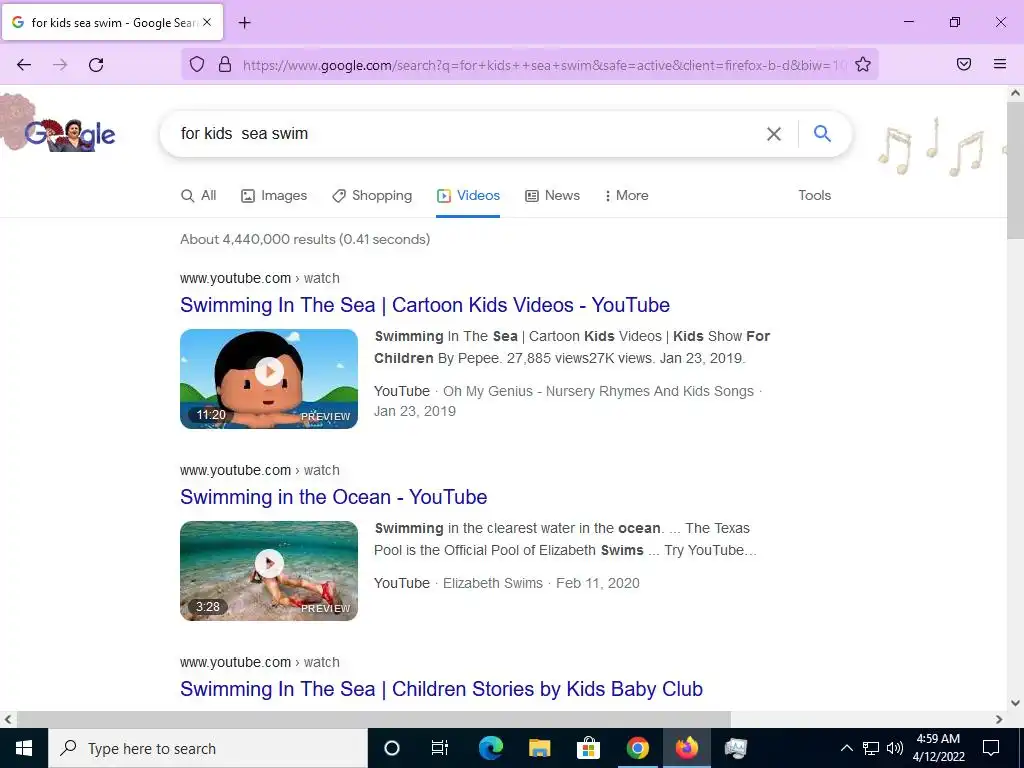Open the notification center
The height and width of the screenshot is (768, 1024).
coord(991,748)
